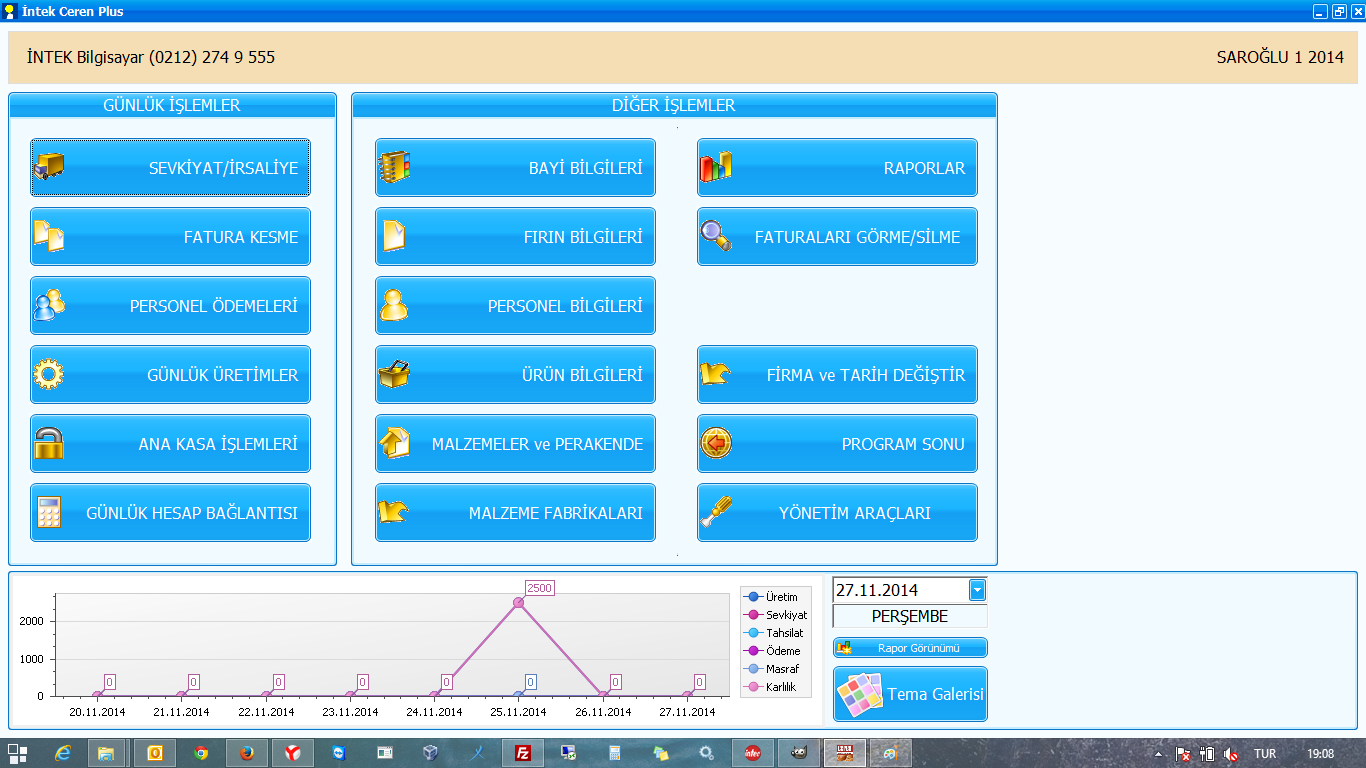Toggle the Üretim series in chart legend
1366x768 pixels.
coord(780,597)
